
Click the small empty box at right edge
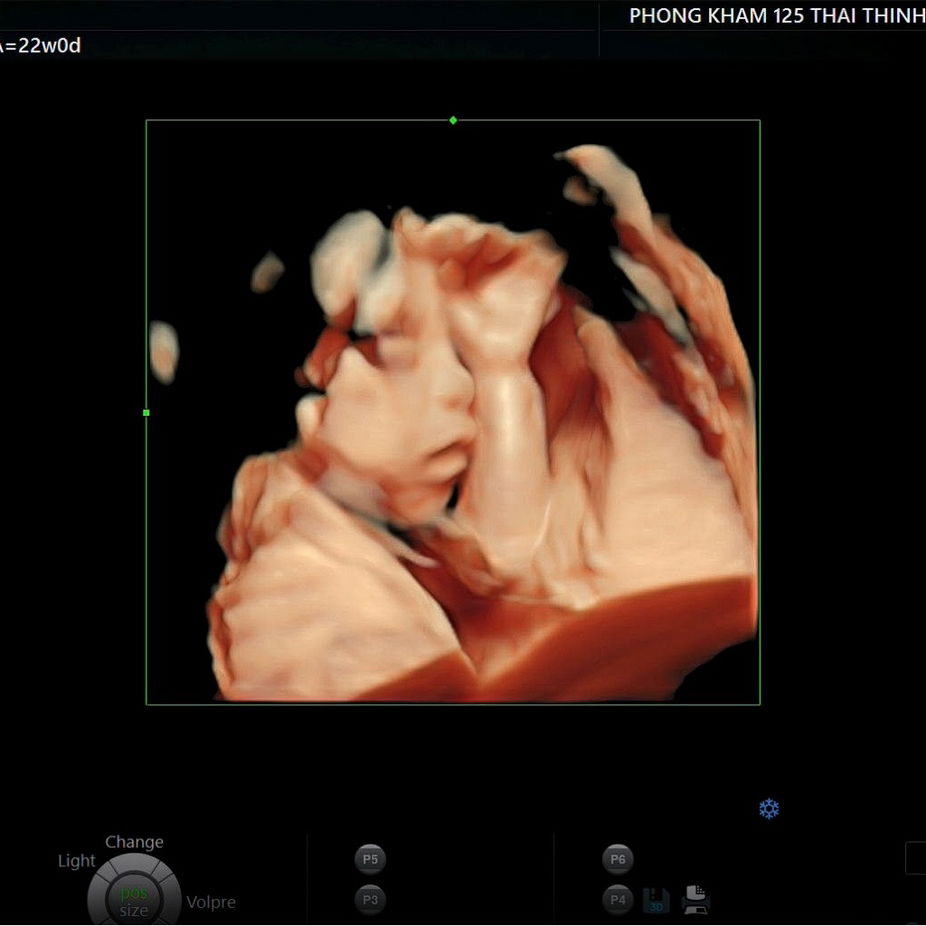tap(916, 858)
